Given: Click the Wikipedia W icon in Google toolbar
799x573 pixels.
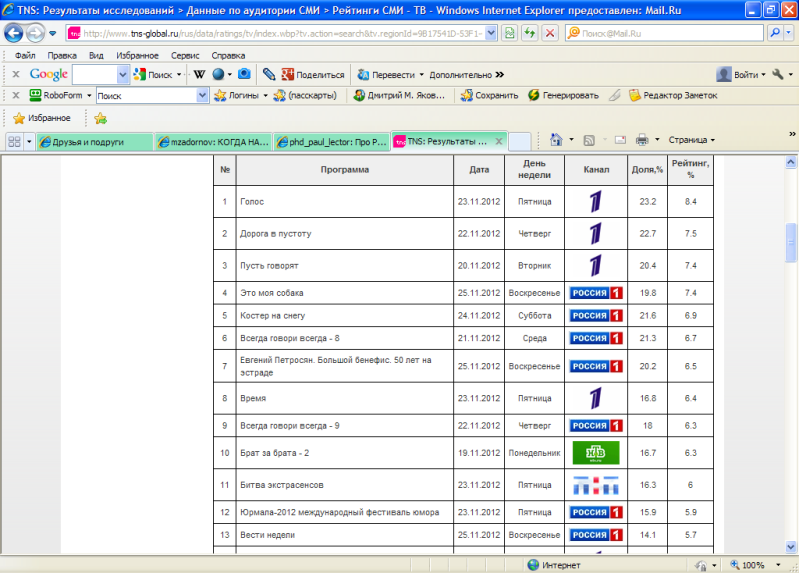Looking at the screenshot, I should tap(199, 74).
